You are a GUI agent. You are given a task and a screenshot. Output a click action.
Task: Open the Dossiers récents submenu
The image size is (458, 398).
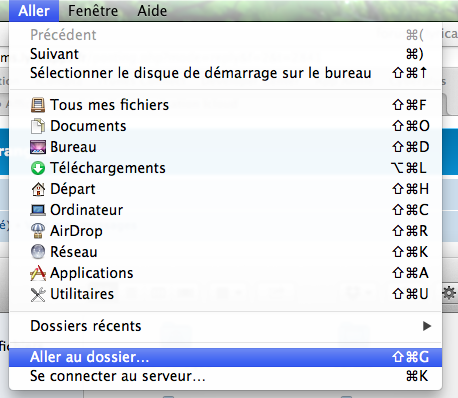point(225,326)
